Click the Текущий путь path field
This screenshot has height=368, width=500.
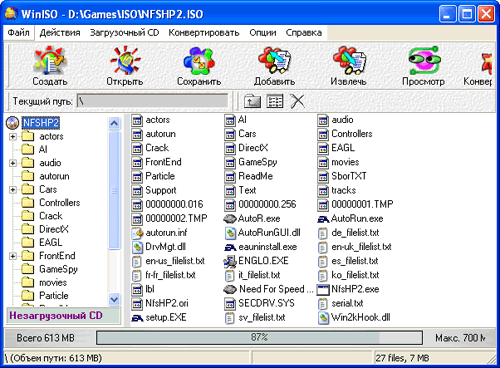[x=153, y=101]
